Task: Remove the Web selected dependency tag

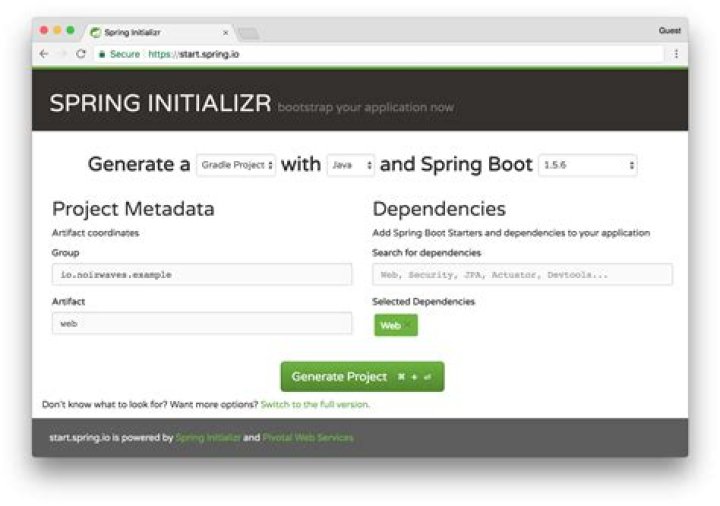Action: 408,325
